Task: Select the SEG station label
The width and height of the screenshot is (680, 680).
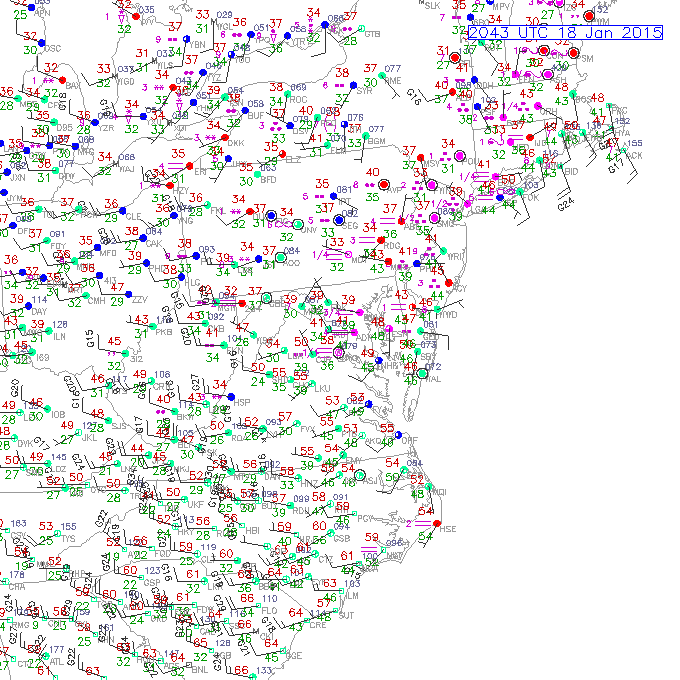Action: (350, 226)
